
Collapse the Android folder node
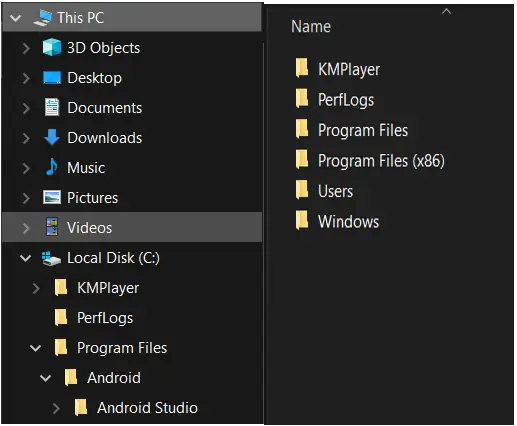(x=46, y=378)
